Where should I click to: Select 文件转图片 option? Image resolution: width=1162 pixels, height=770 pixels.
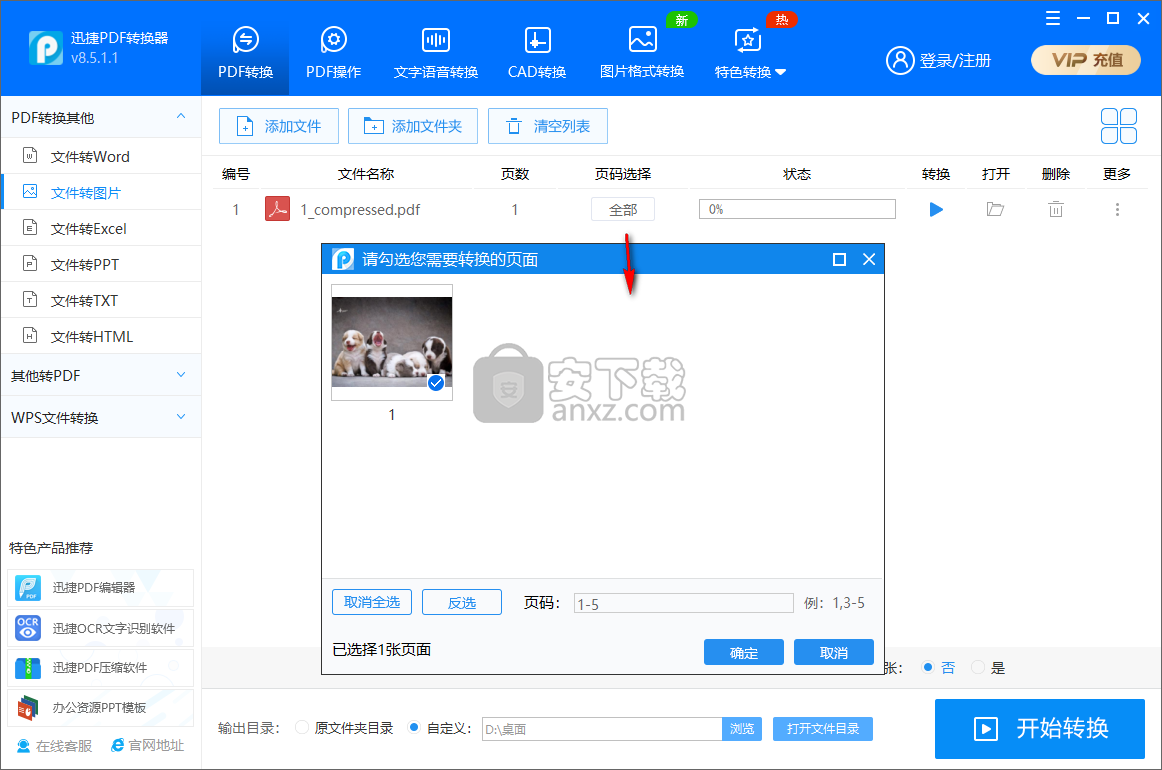101,193
